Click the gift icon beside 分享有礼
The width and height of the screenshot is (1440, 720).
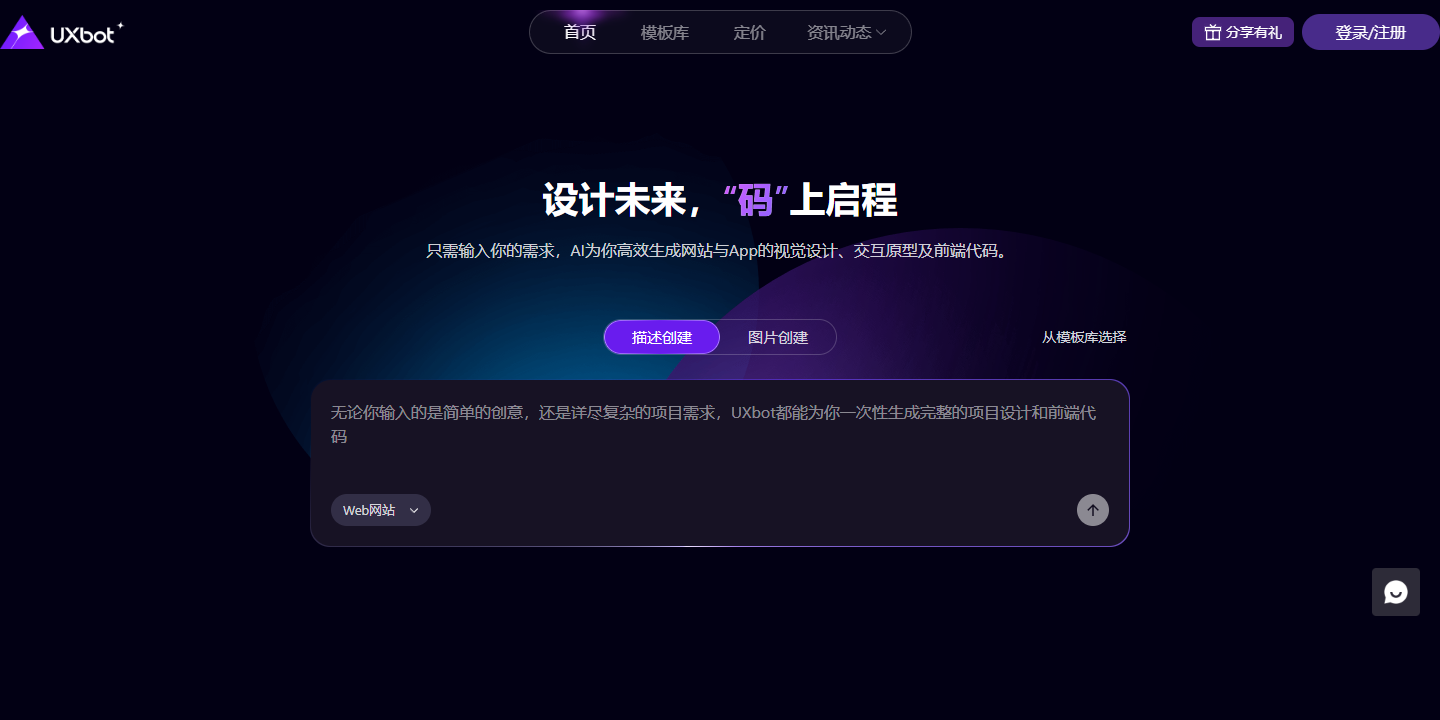coord(1212,32)
